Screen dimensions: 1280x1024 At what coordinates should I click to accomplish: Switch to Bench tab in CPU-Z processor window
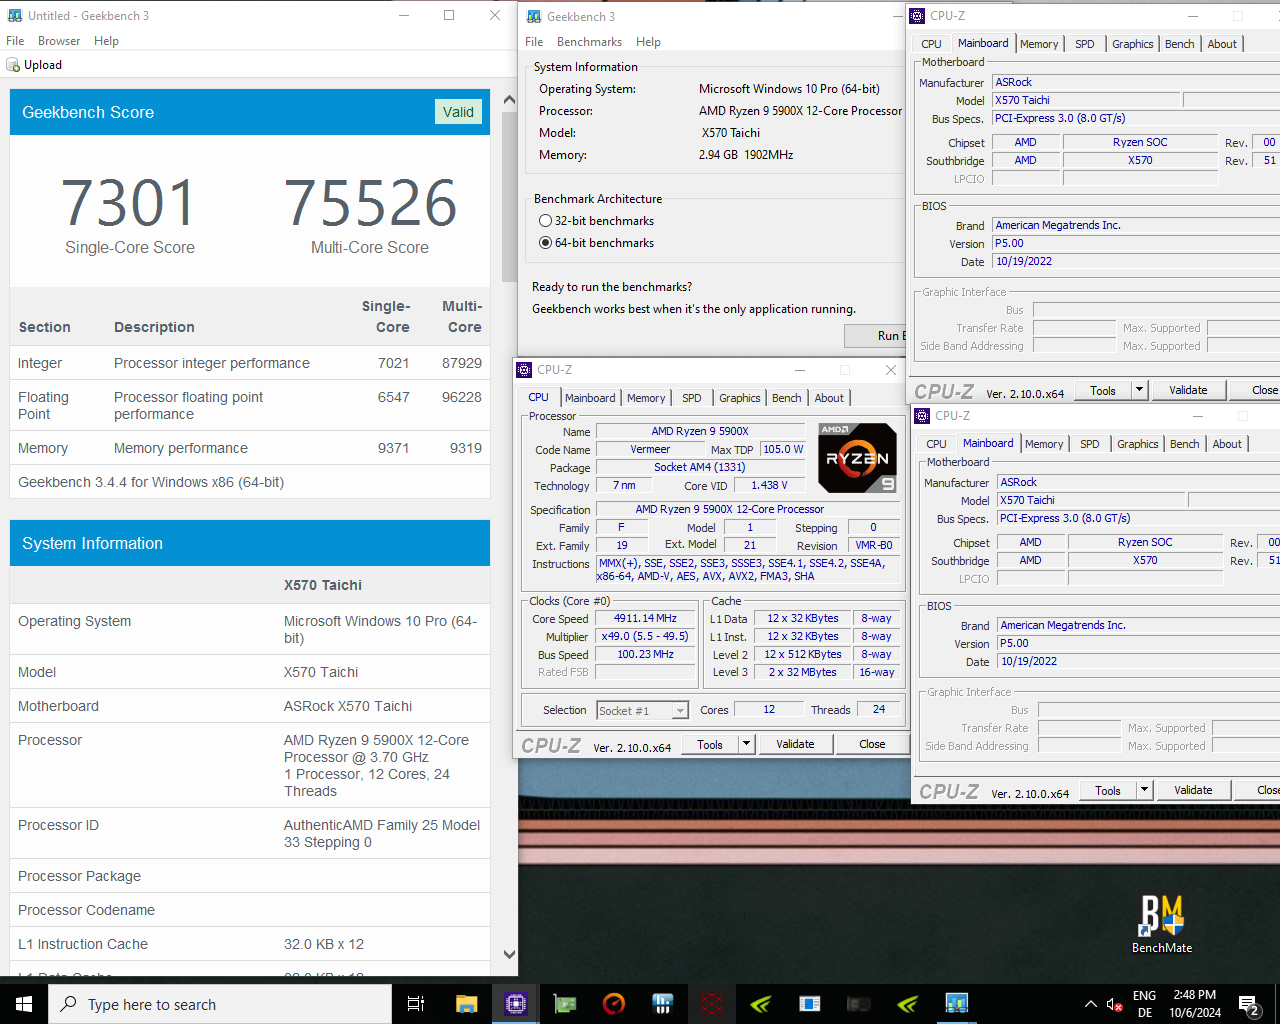coord(787,398)
